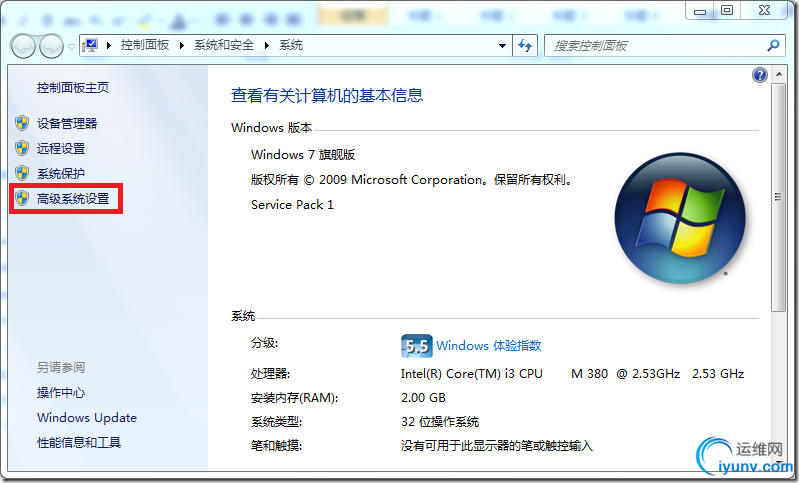This screenshot has width=799, height=483.
Task: Click the Service Pack 1 text
Action: click(x=292, y=204)
